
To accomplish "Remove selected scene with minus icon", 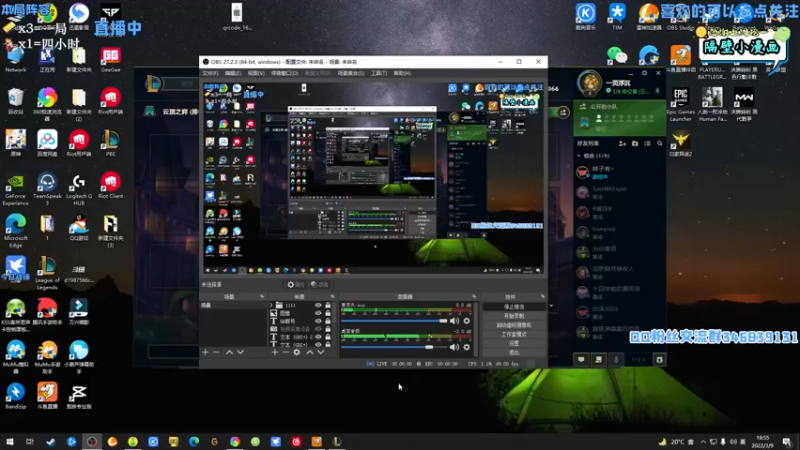I will pos(216,352).
